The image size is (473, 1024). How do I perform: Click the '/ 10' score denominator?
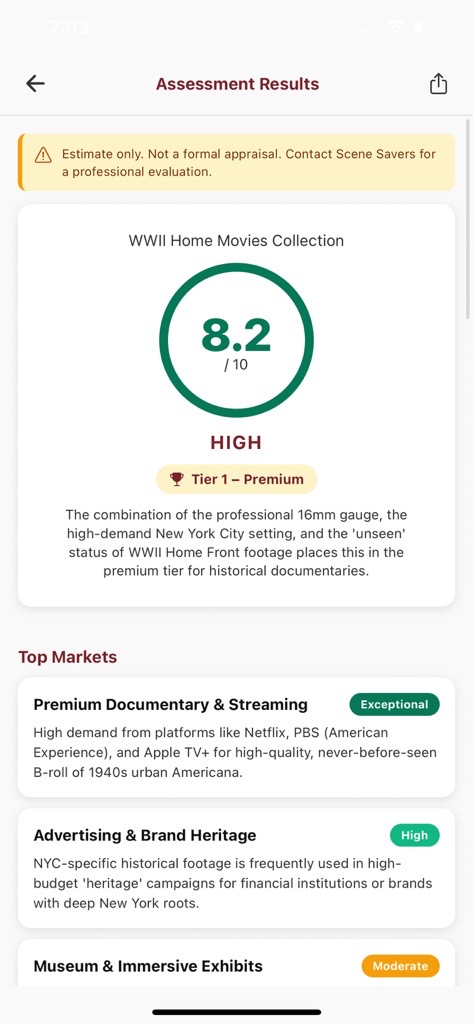click(x=236, y=364)
